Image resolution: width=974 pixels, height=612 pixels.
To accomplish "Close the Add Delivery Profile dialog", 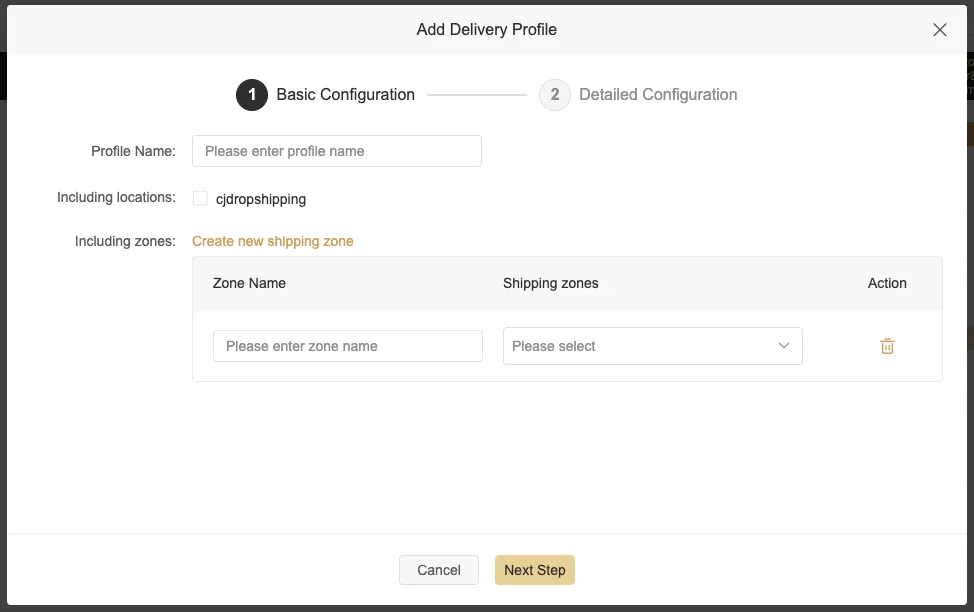I will (x=939, y=30).
